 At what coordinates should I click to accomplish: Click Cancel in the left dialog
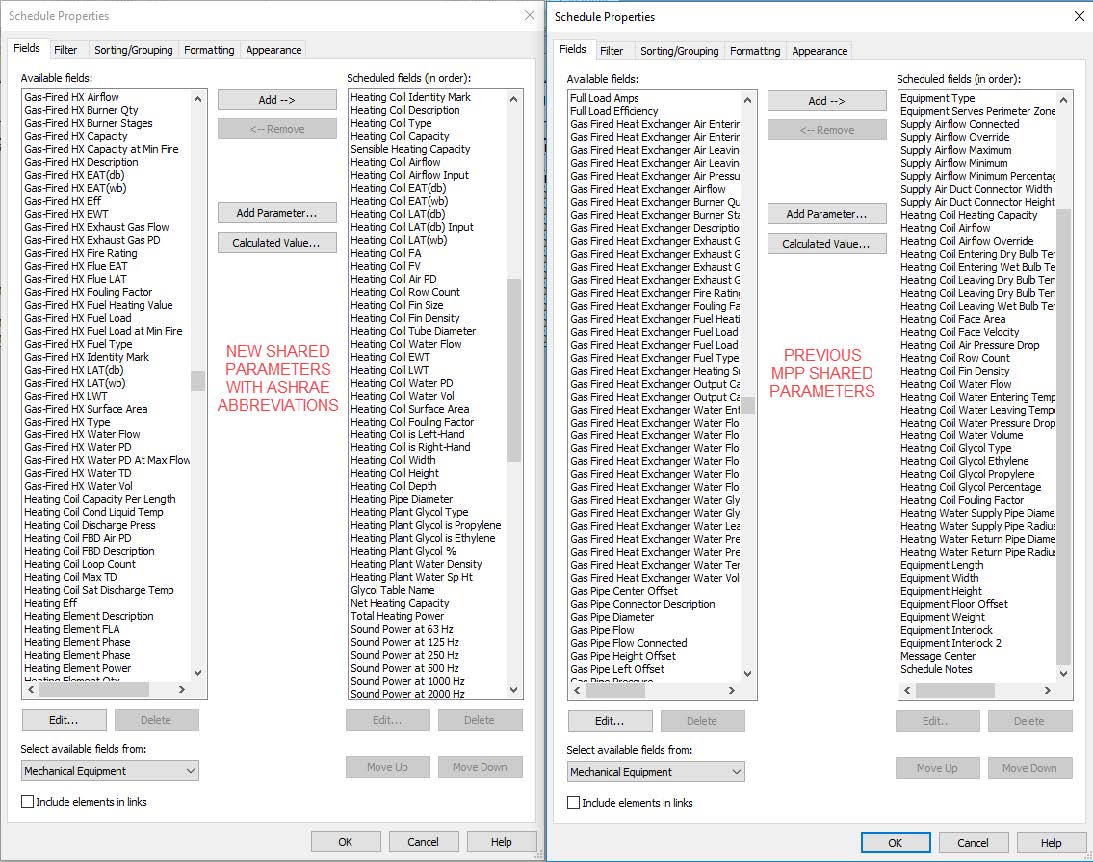pos(424,841)
